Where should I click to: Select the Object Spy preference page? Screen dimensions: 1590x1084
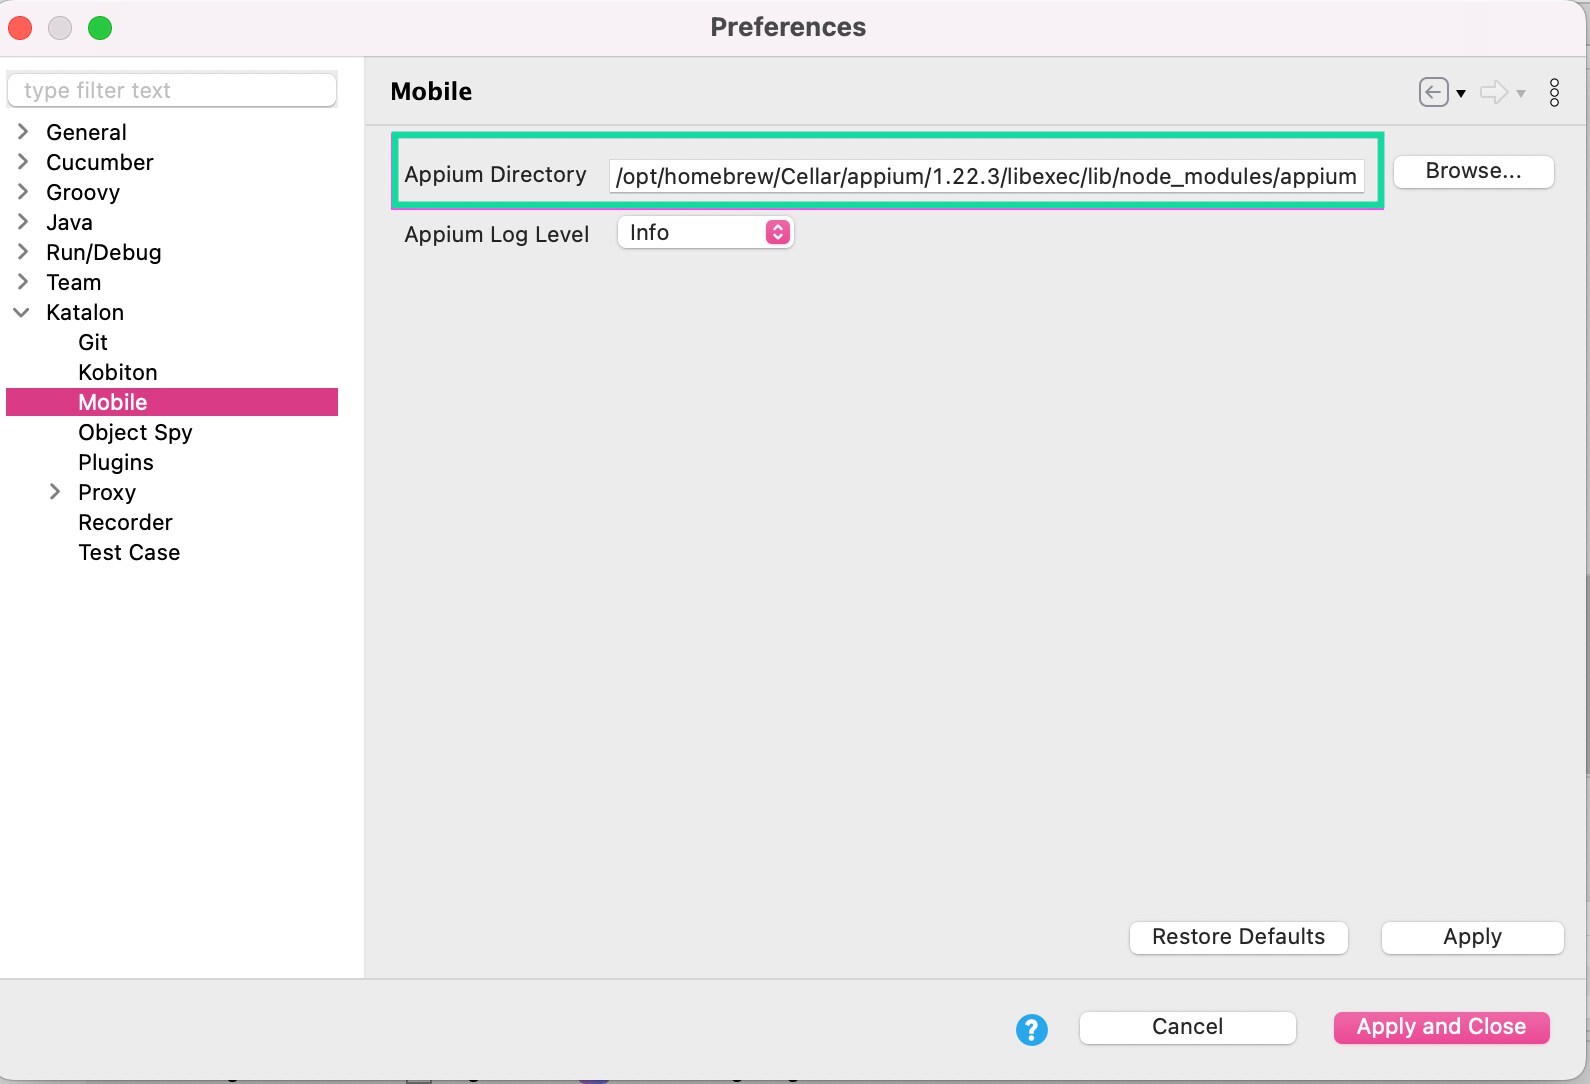point(135,432)
